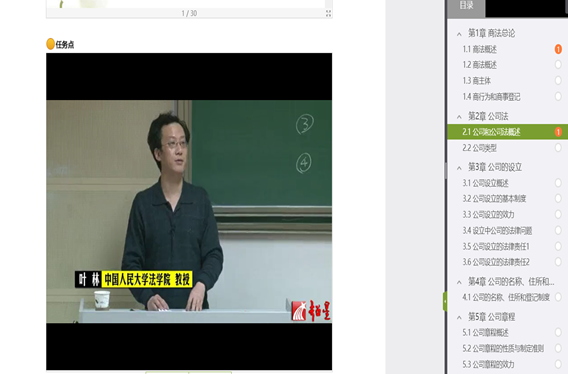Open section 1.1 商法概述
This screenshot has height=374, width=568.
point(480,49)
